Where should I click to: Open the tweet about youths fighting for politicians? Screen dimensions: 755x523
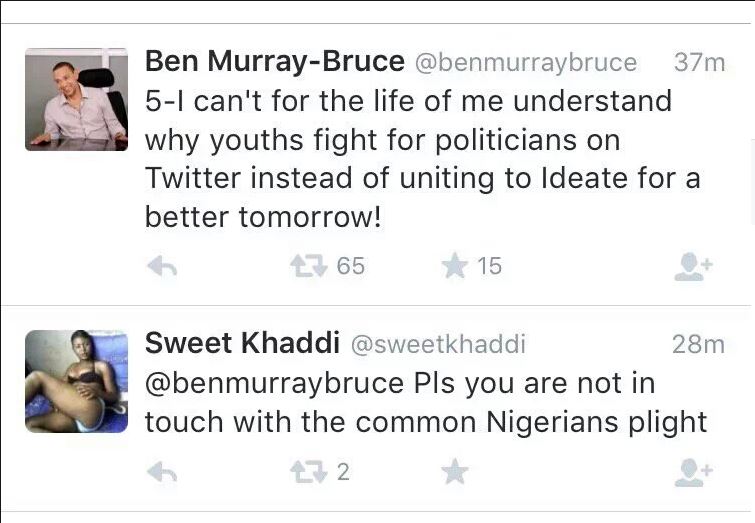point(420,158)
